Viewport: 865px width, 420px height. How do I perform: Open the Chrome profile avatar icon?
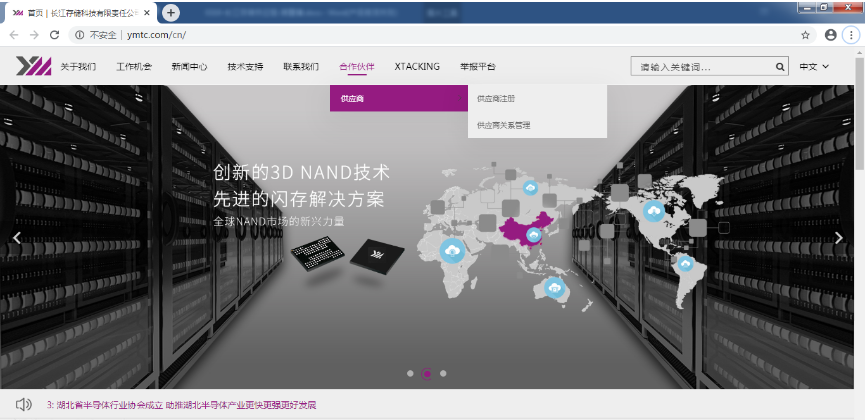click(831, 35)
